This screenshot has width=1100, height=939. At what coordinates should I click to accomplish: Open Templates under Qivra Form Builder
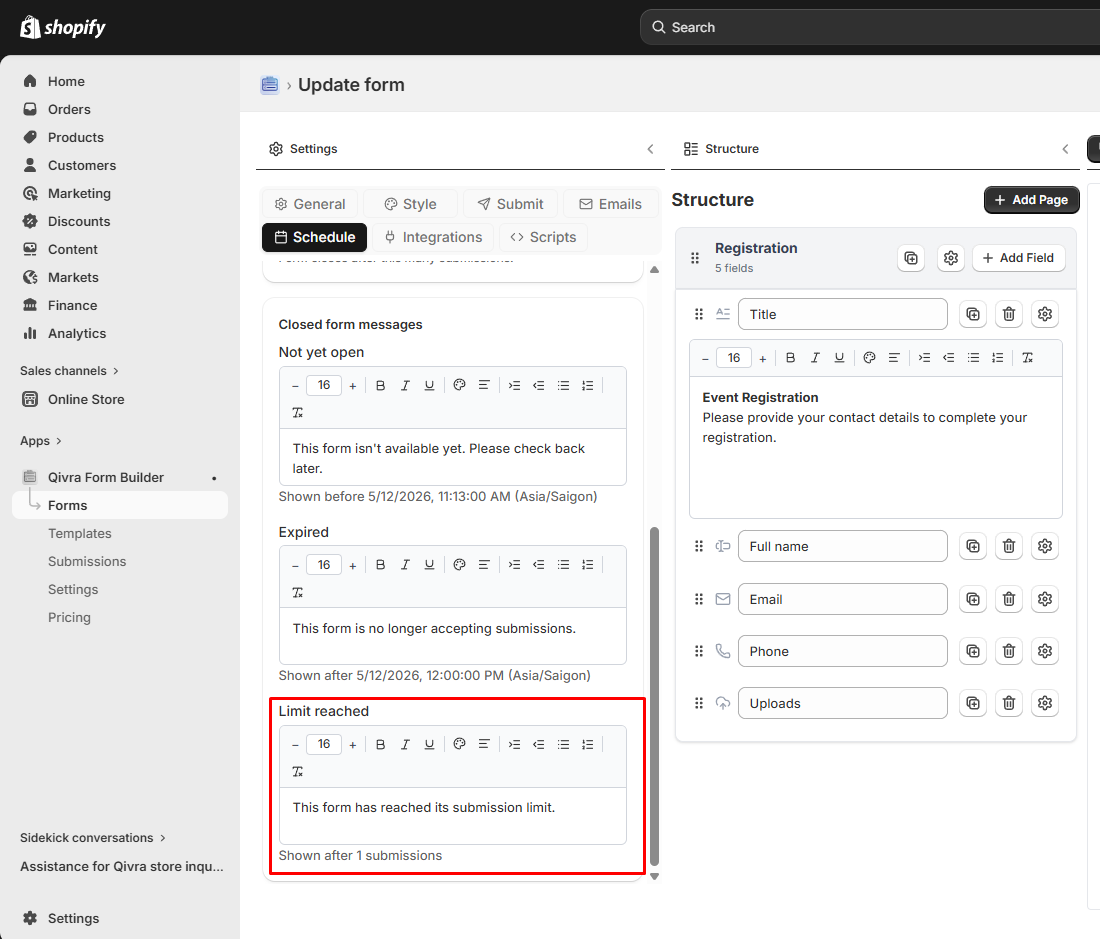pyautogui.click(x=79, y=534)
